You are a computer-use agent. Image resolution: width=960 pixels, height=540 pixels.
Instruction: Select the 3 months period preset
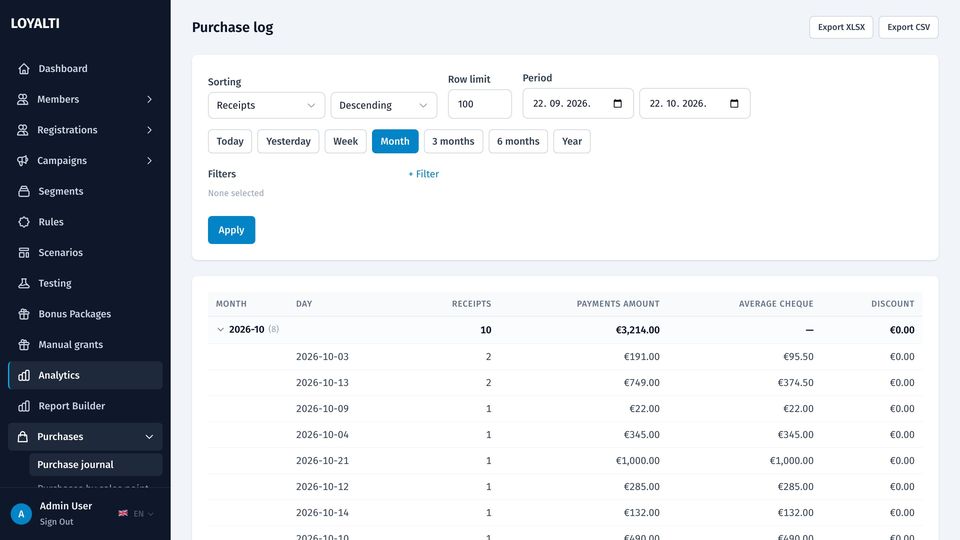[x=453, y=141]
